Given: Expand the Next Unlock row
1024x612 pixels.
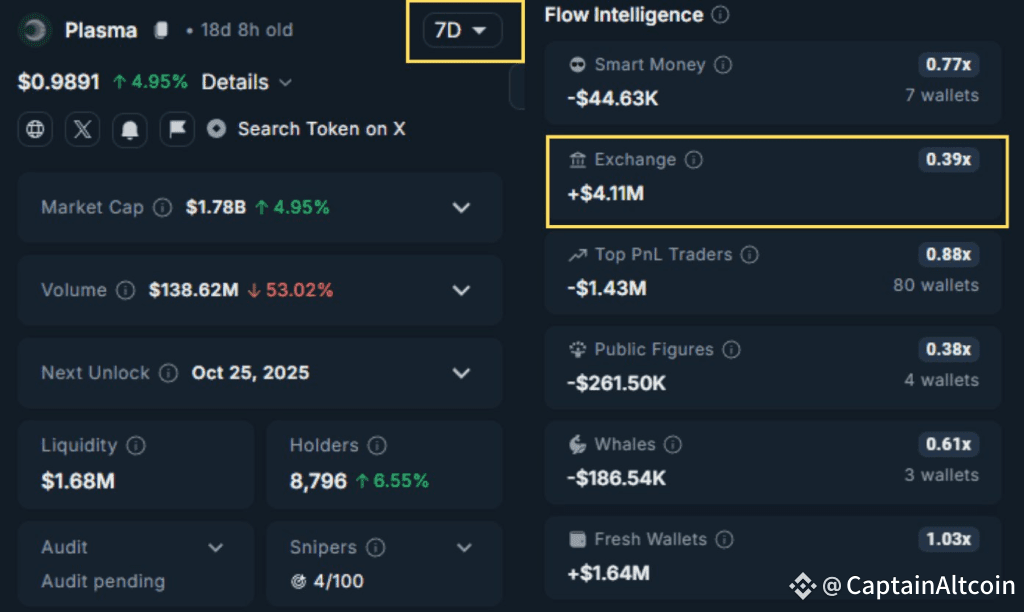Looking at the screenshot, I should pyautogui.click(x=461, y=373).
